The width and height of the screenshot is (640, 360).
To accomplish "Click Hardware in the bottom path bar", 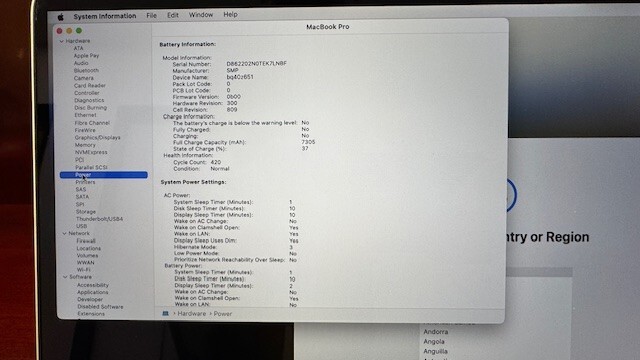I will pos(191,313).
